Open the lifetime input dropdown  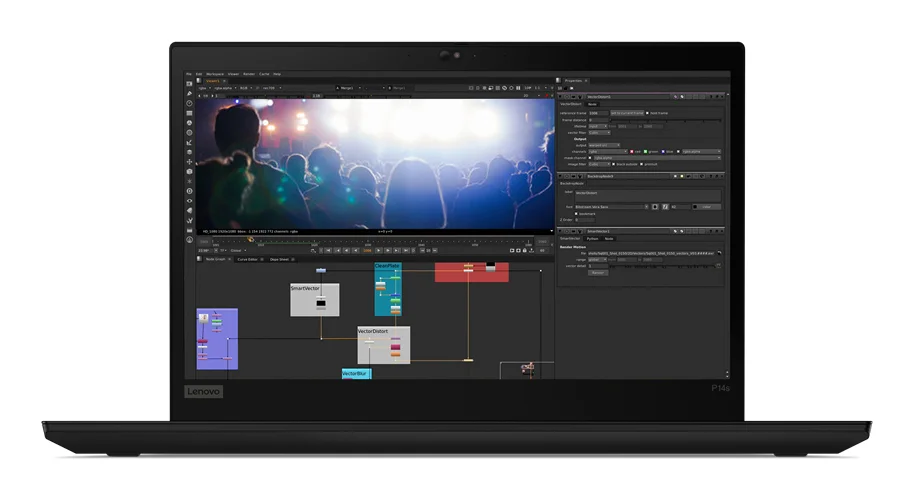click(x=598, y=126)
